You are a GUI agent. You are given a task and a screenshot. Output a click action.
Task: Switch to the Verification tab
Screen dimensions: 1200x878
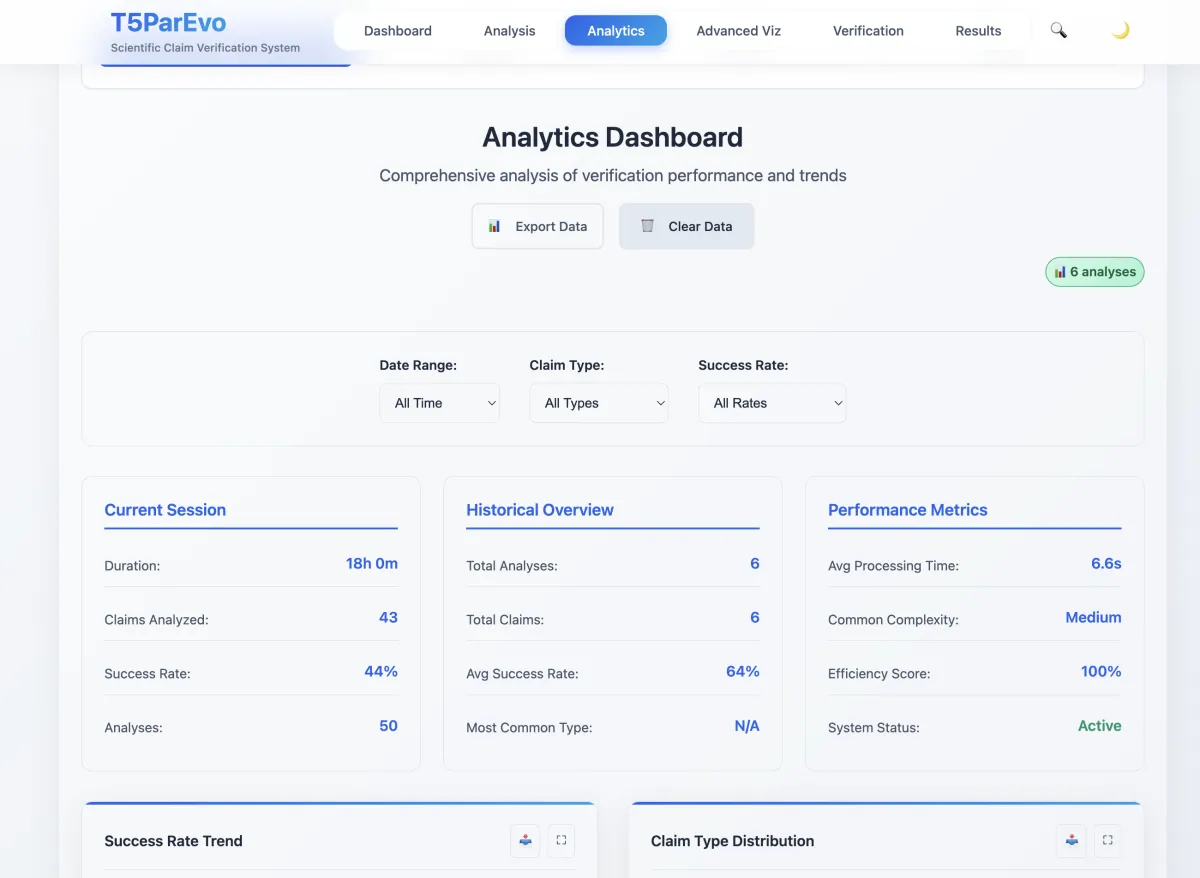click(x=868, y=31)
